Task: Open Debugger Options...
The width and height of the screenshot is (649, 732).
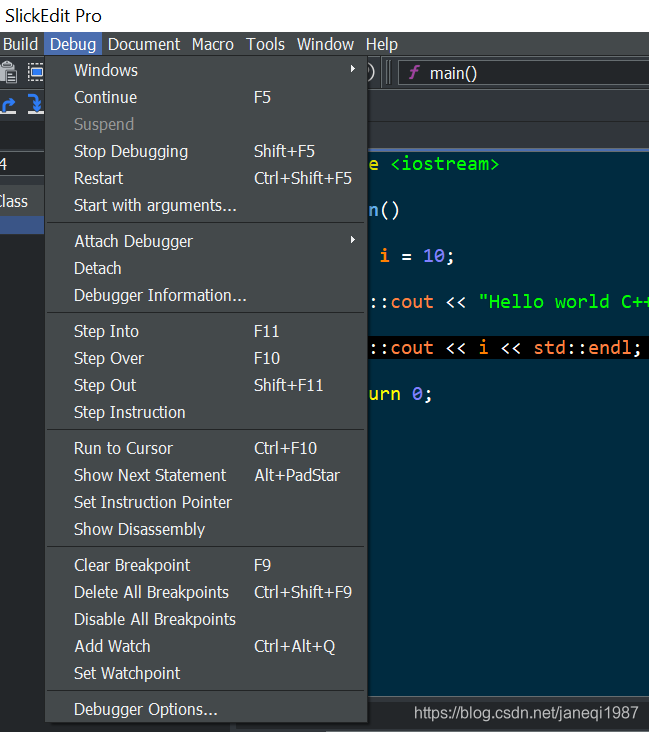Action: coord(205,710)
